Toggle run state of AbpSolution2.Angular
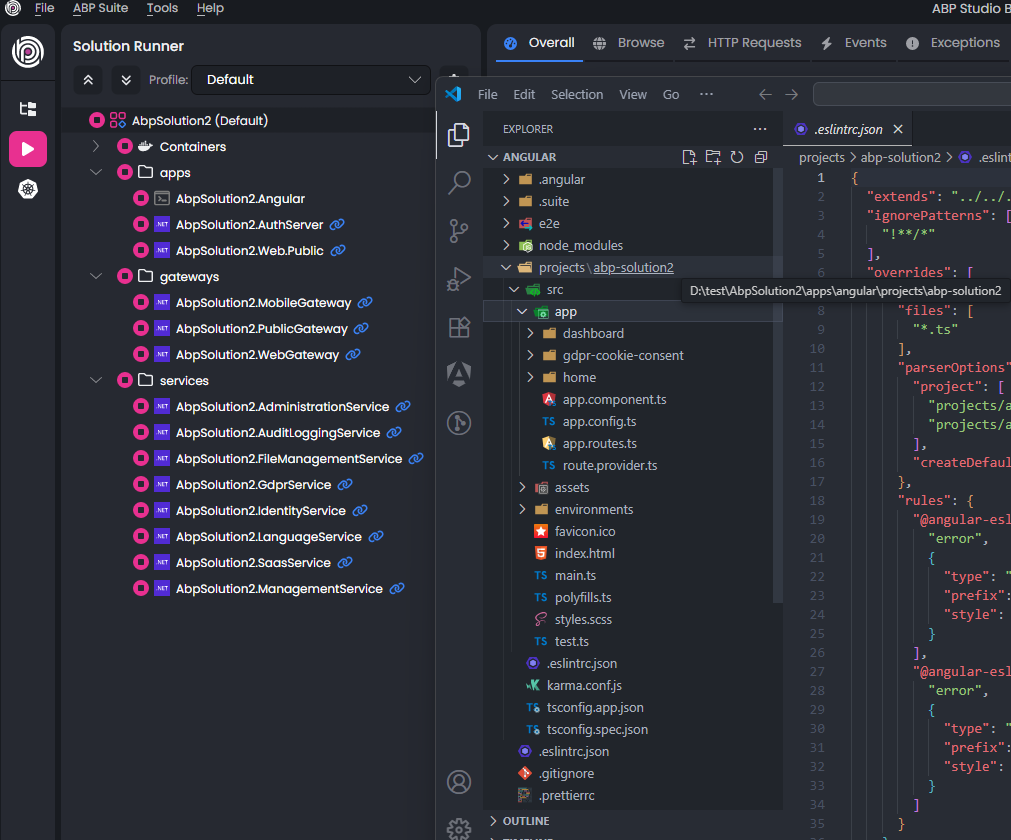1011x840 pixels. point(141,199)
